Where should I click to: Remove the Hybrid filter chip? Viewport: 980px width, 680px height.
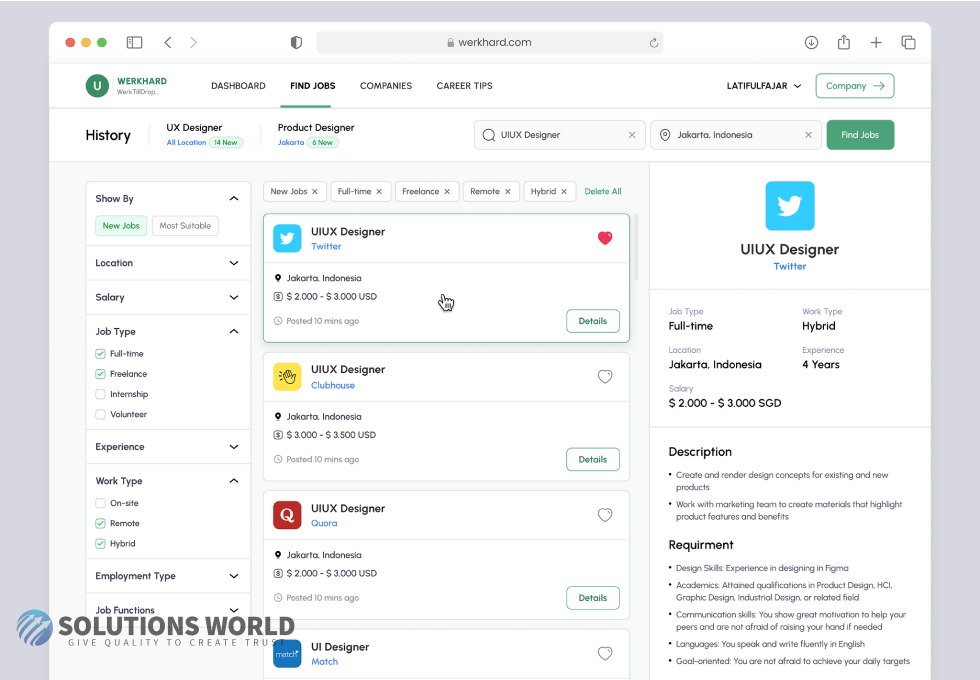[x=564, y=192]
